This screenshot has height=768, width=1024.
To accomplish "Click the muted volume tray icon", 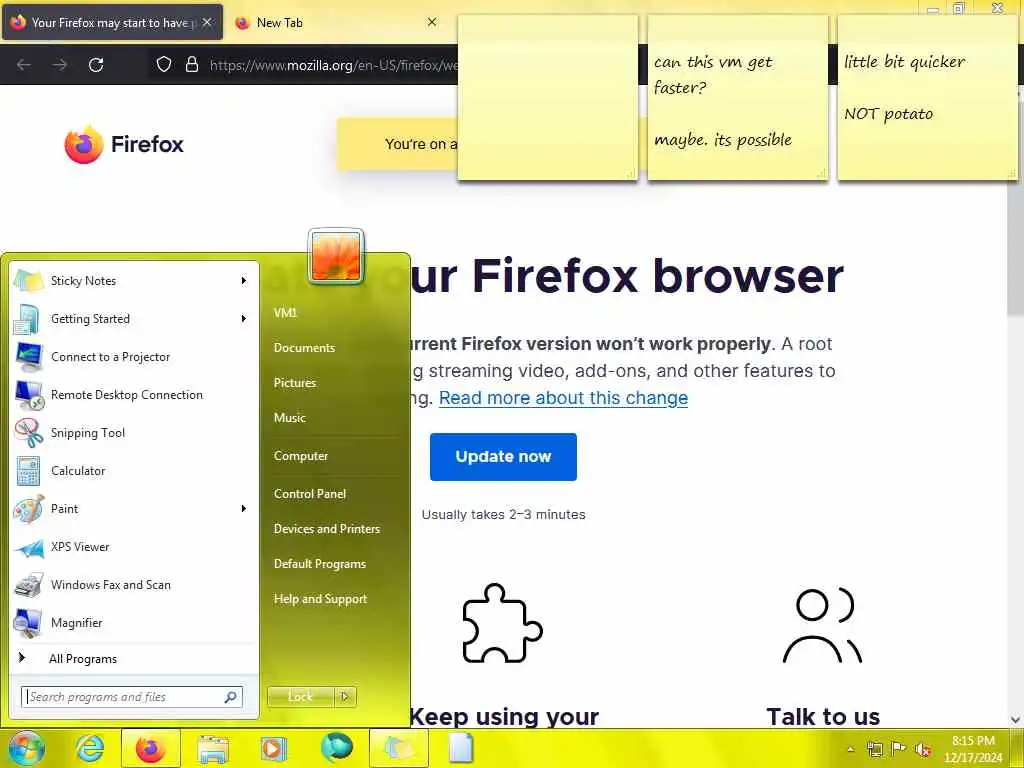I will [x=923, y=749].
